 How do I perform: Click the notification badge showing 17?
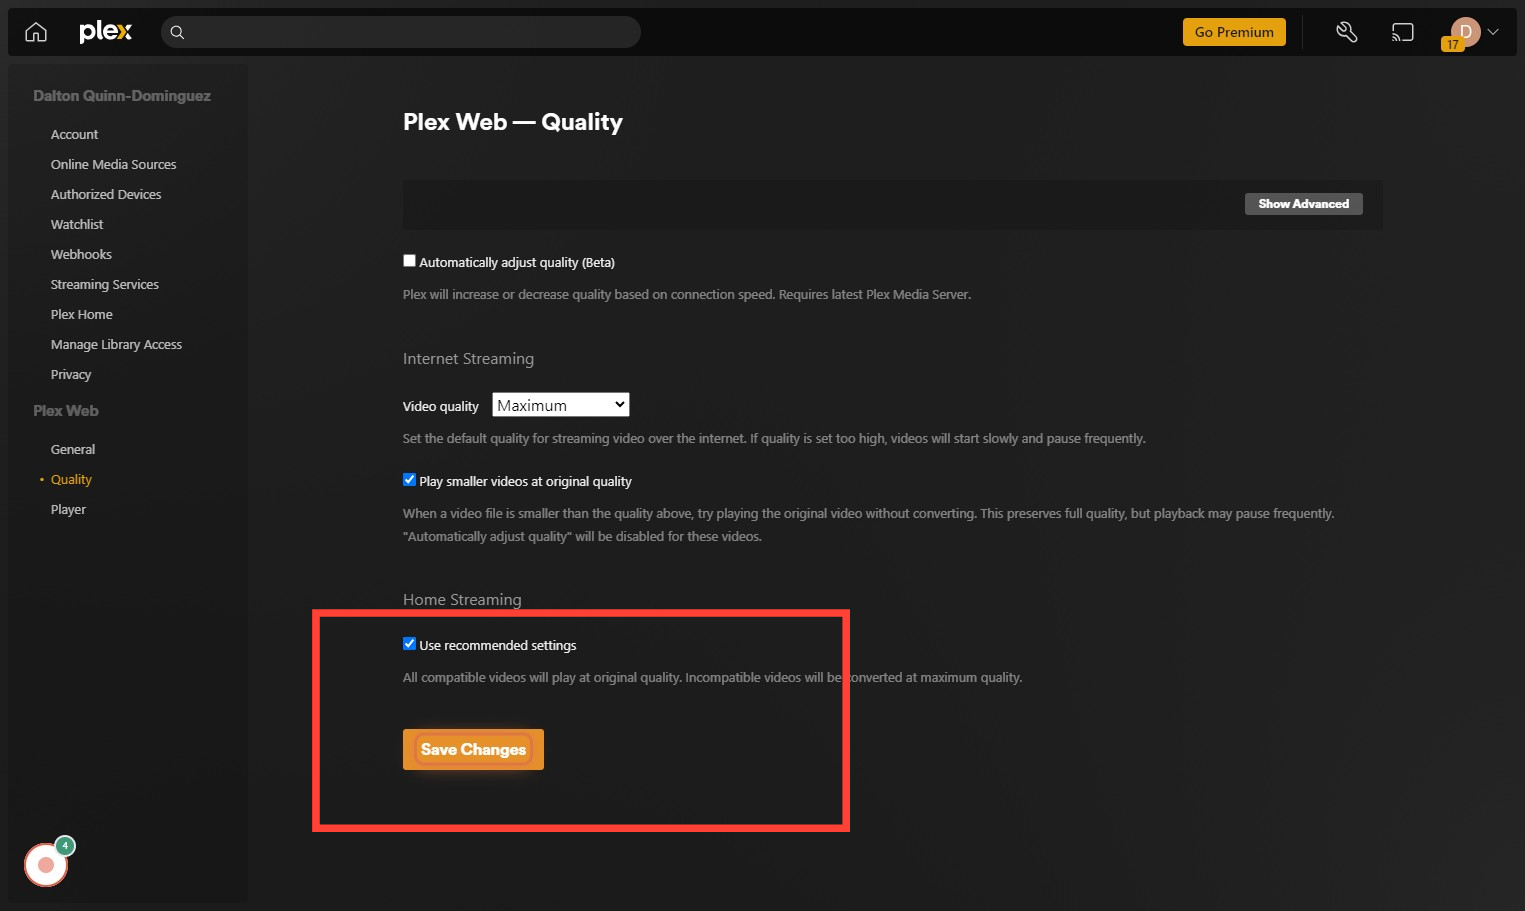point(1452,44)
